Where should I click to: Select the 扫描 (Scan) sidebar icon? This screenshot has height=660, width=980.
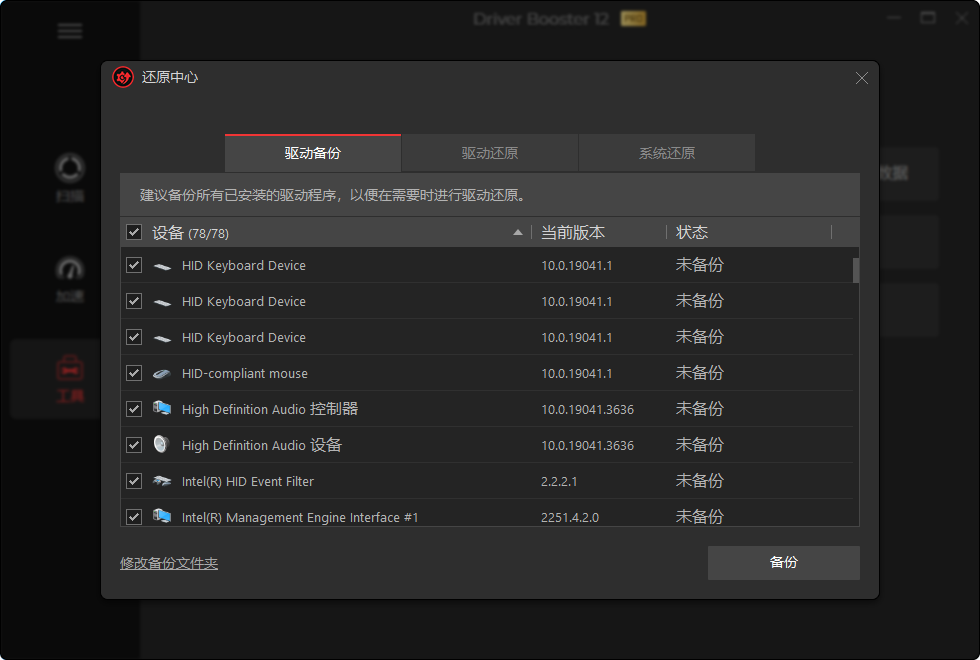[70, 168]
